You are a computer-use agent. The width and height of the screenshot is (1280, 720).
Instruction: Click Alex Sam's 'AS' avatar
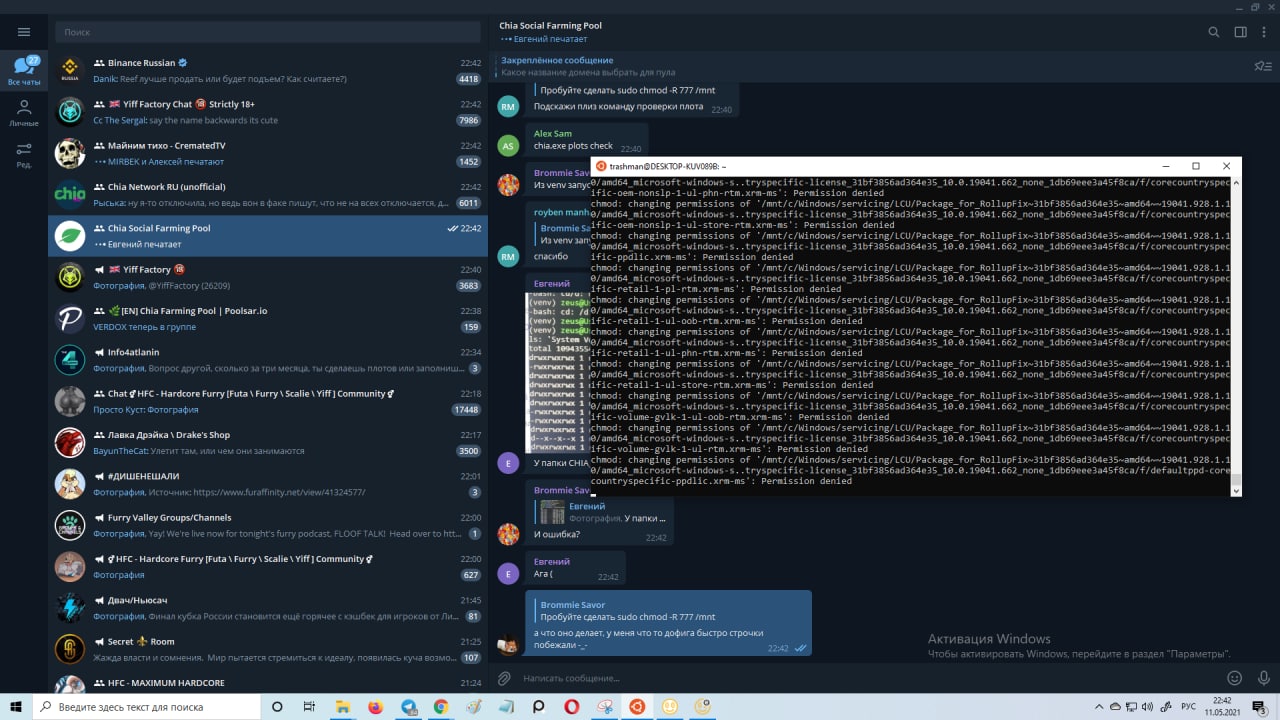508,145
